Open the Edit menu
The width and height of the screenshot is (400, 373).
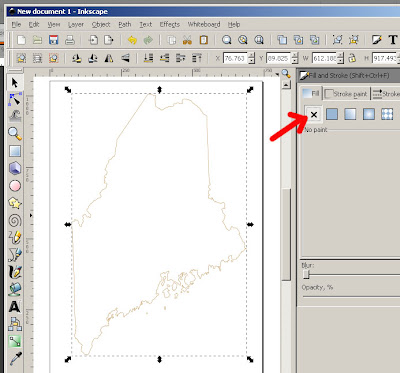pos(34,24)
